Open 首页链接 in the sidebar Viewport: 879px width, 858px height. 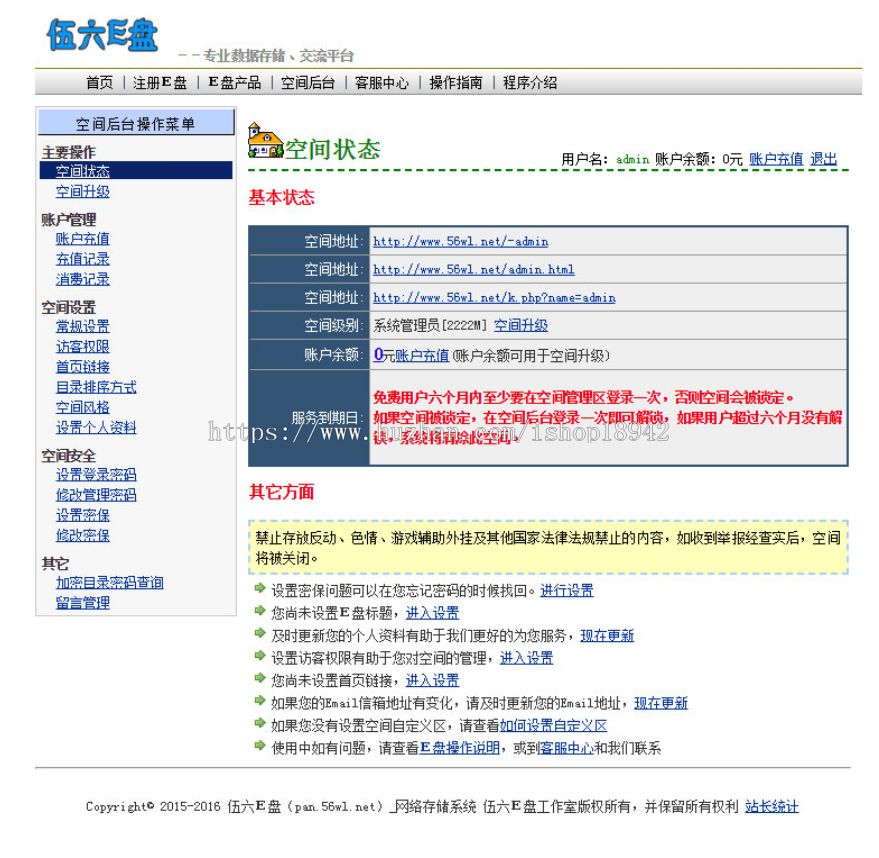click(x=82, y=367)
